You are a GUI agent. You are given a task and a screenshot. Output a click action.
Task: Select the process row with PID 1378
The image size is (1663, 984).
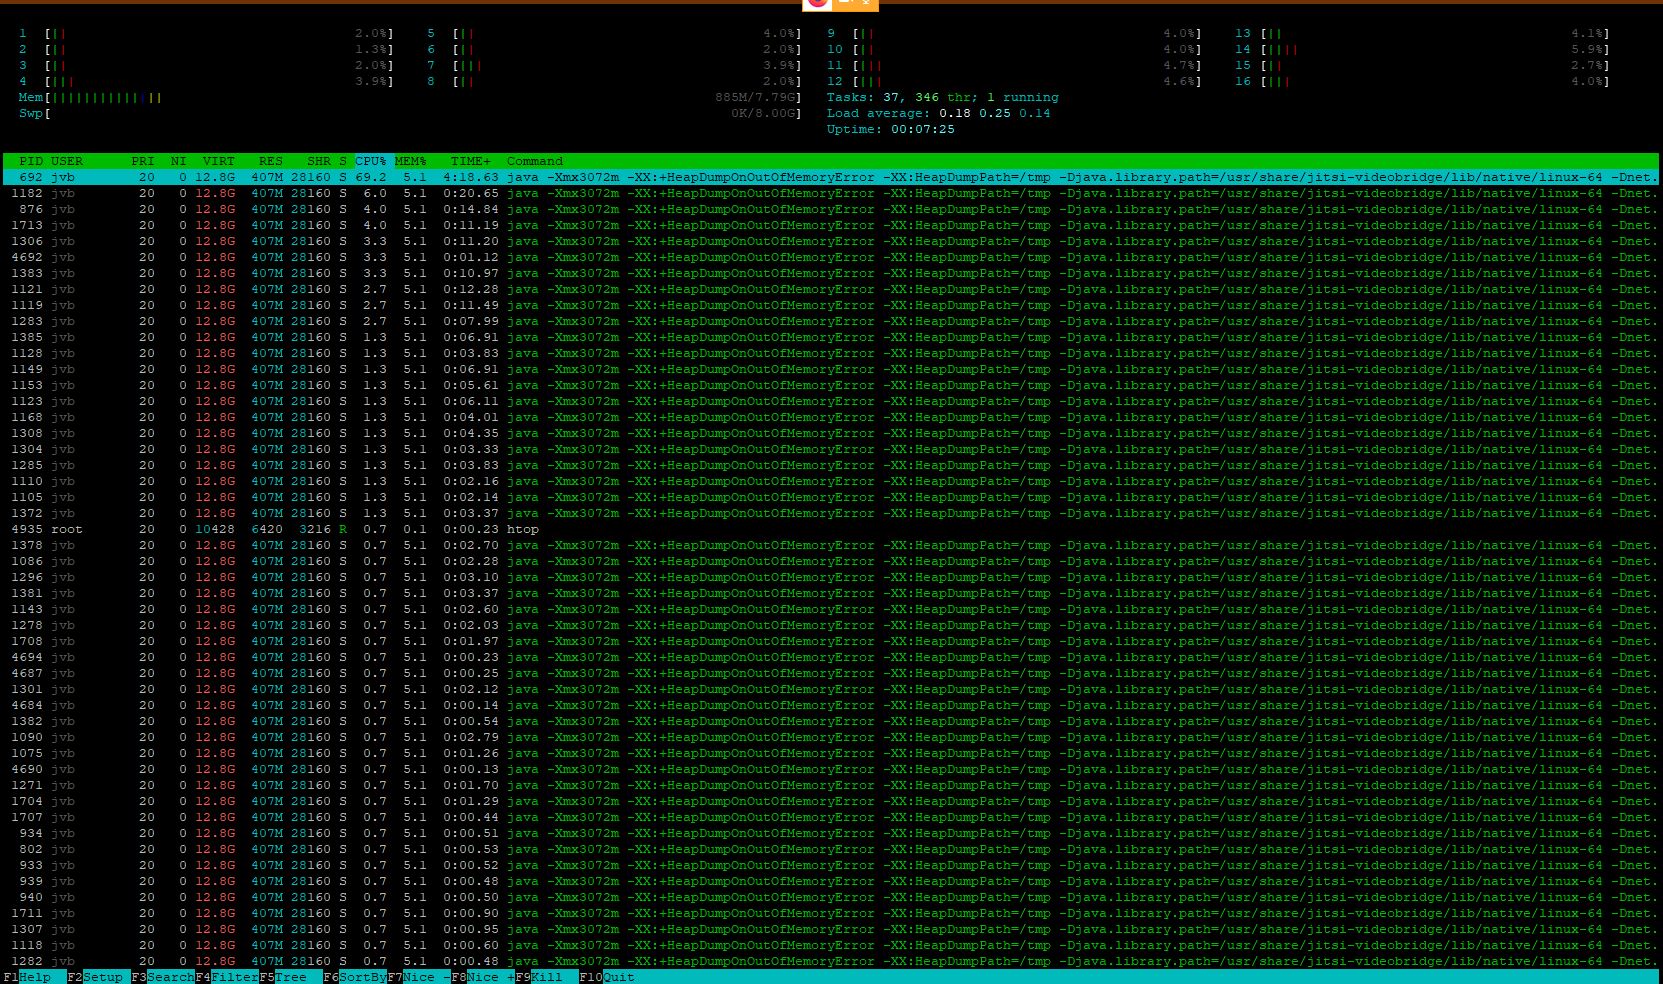tap(831, 545)
